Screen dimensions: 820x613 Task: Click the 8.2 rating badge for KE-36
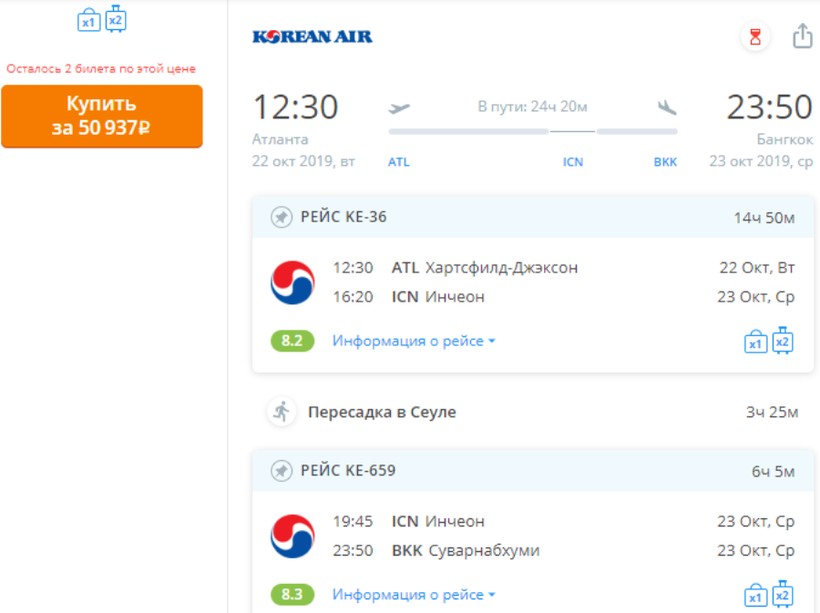292,341
